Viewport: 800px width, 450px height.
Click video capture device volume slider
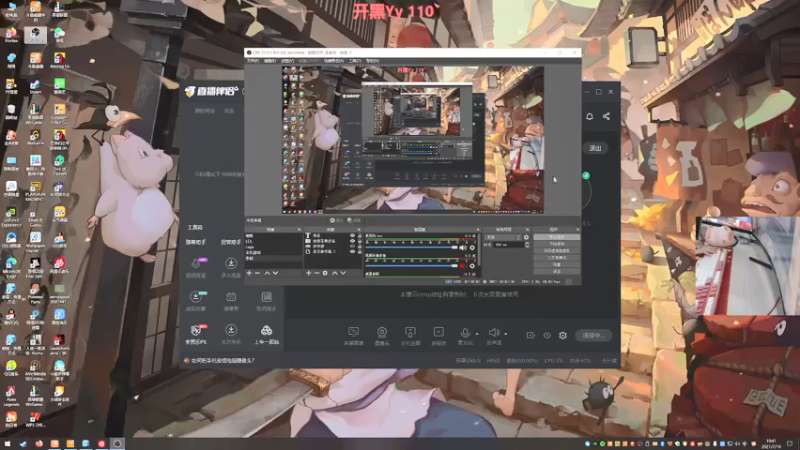point(412,266)
